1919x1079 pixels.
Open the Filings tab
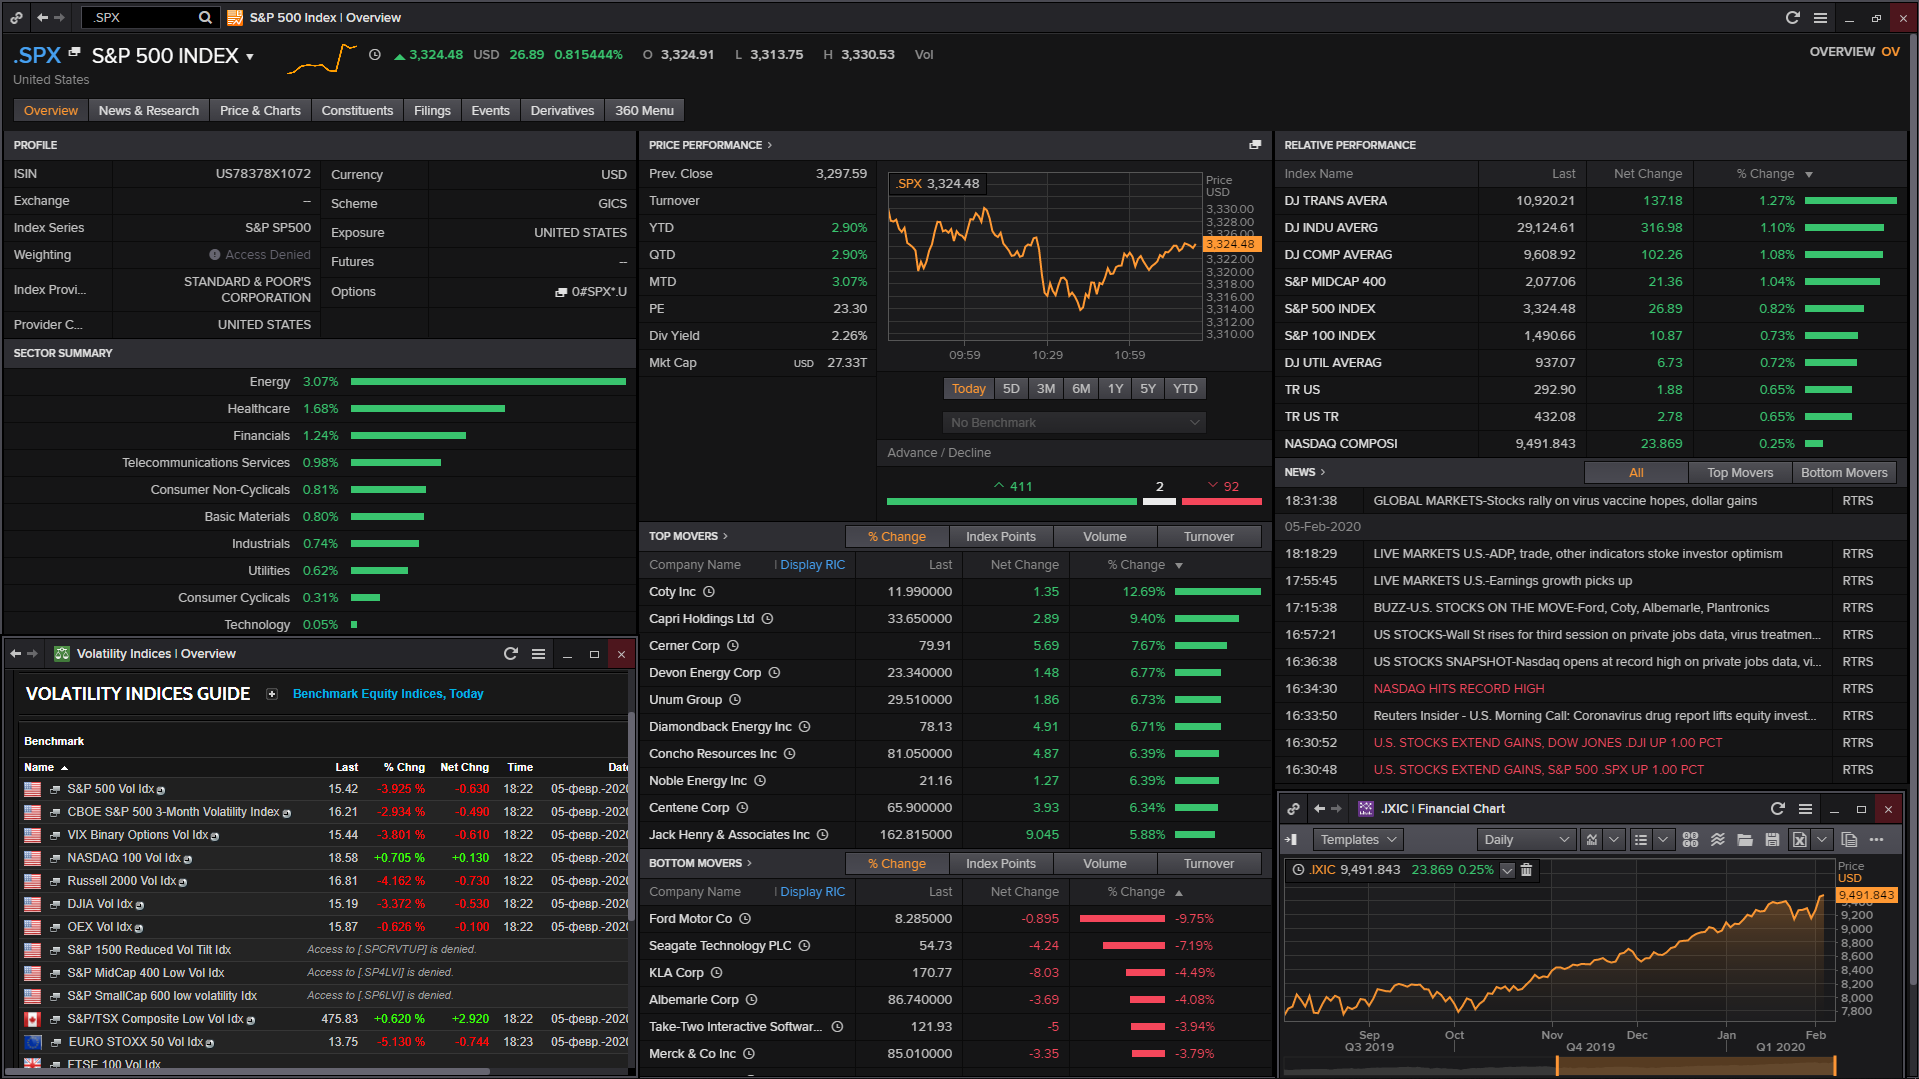click(432, 111)
